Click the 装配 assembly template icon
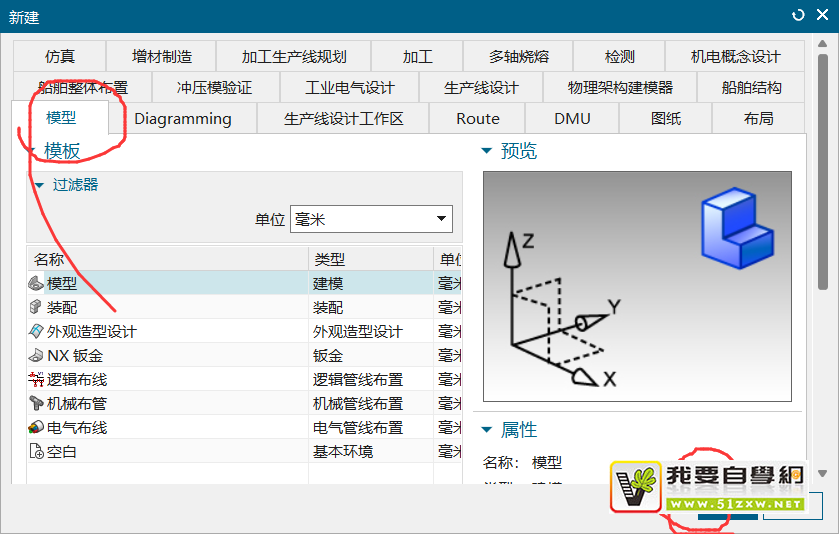 click(x=36, y=307)
